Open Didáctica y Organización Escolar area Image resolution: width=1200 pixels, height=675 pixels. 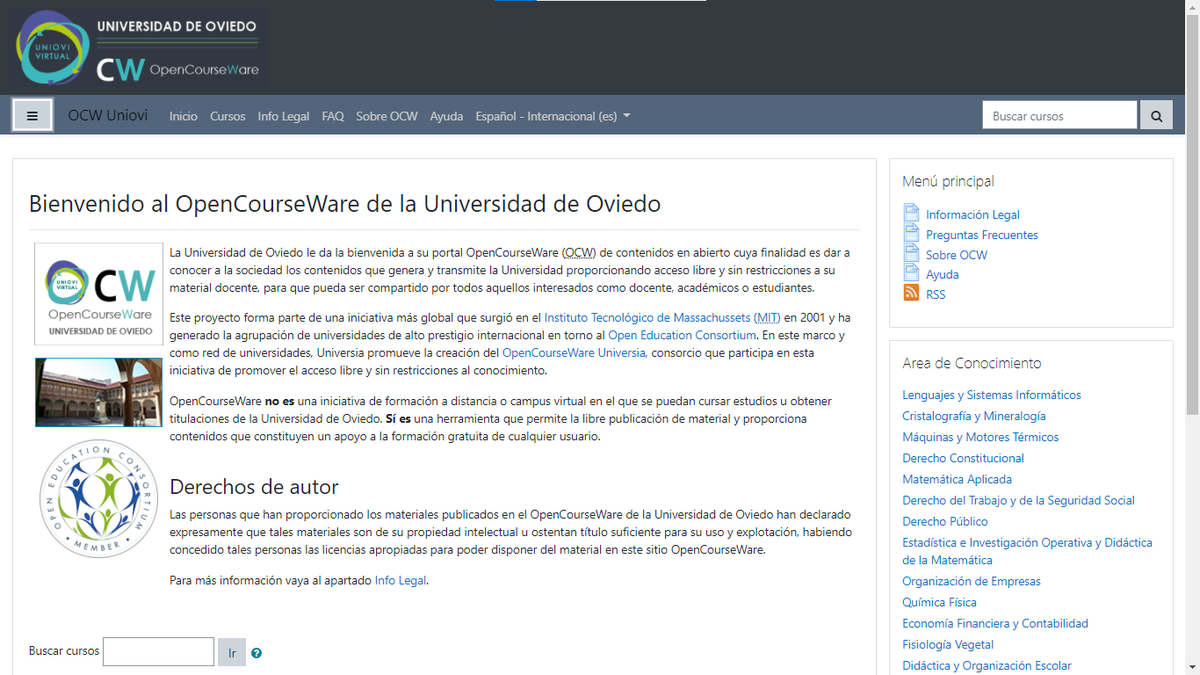(x=987, y=665)
